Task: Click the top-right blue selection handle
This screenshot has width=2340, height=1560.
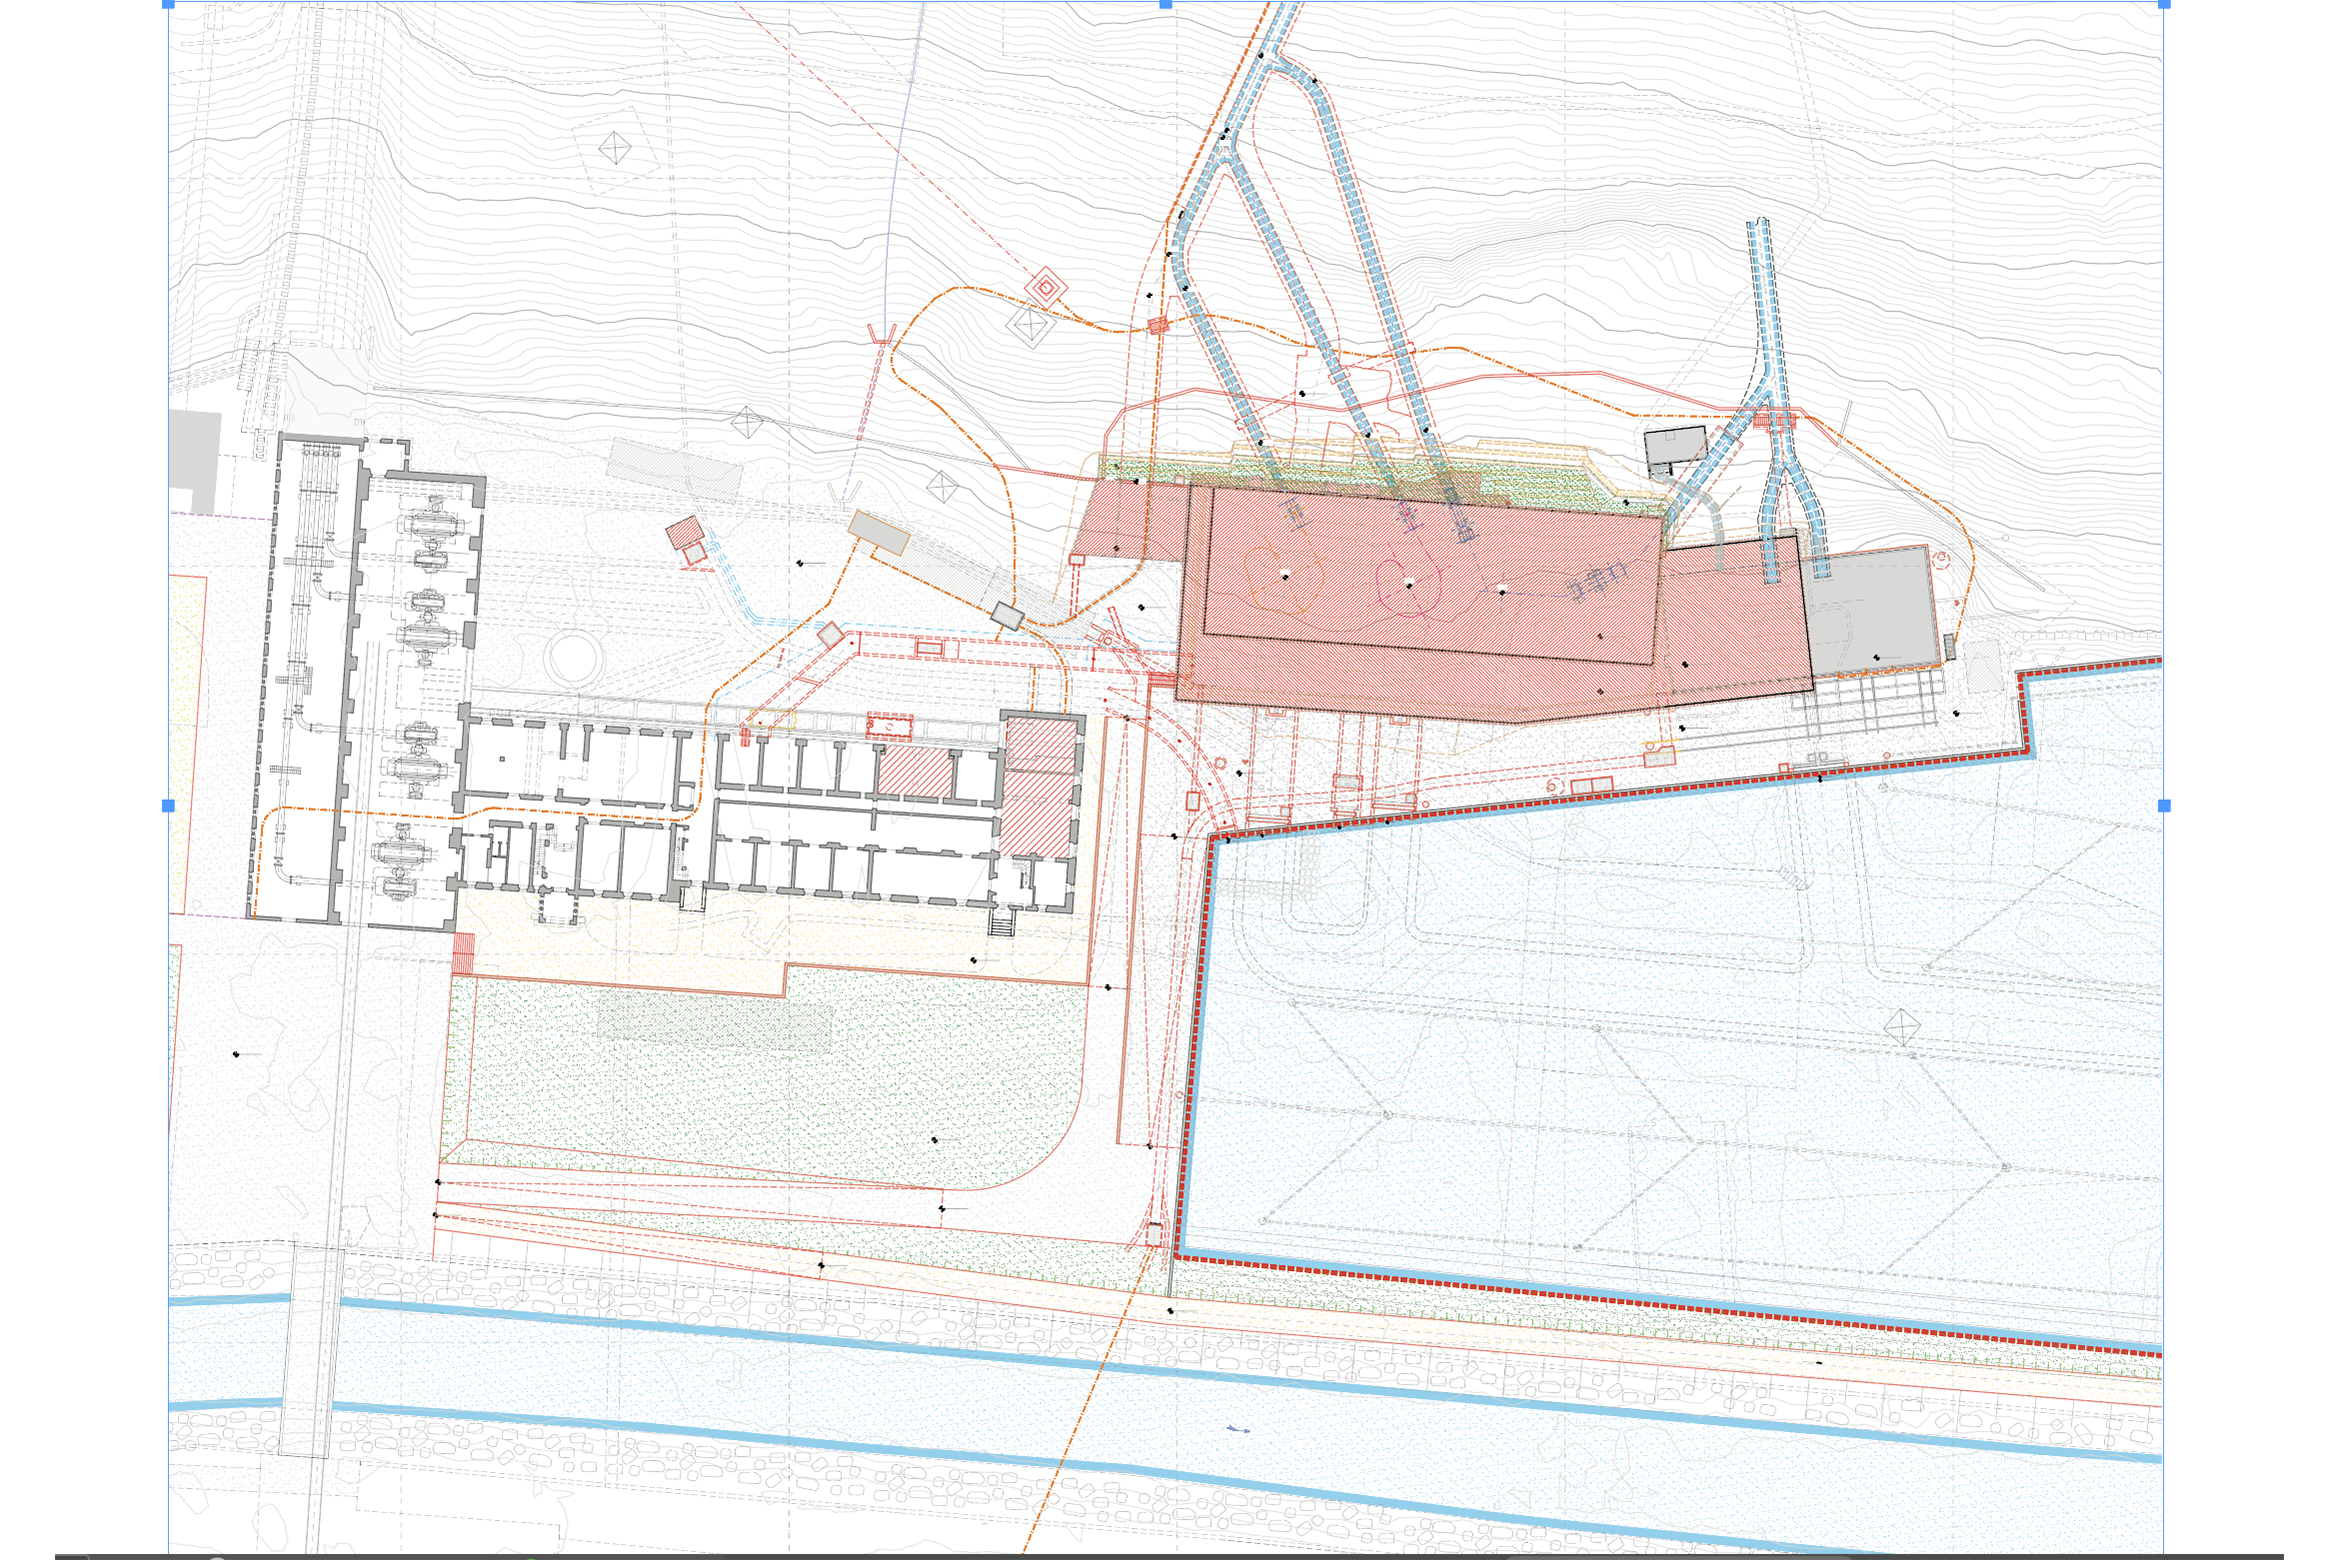Action: point(2163,5)
